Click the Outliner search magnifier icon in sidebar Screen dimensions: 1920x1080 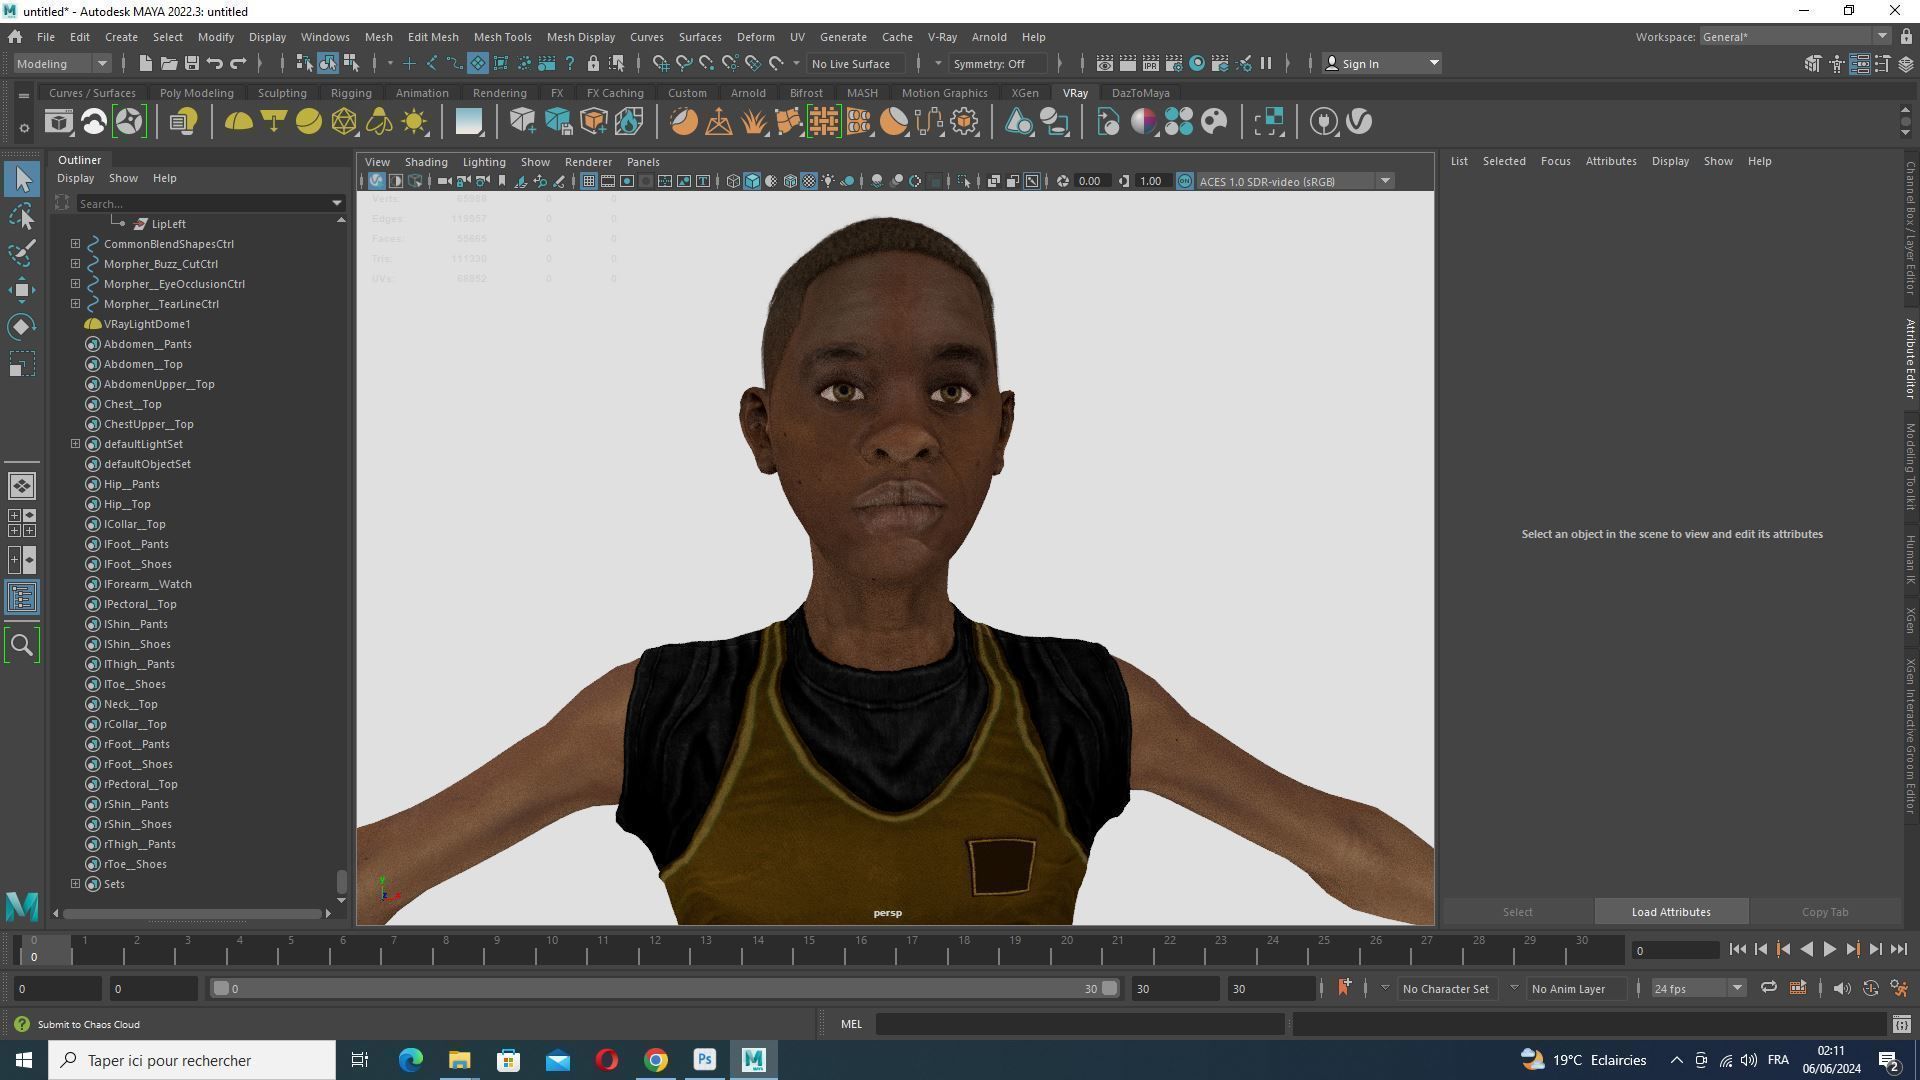coord(22,645)
